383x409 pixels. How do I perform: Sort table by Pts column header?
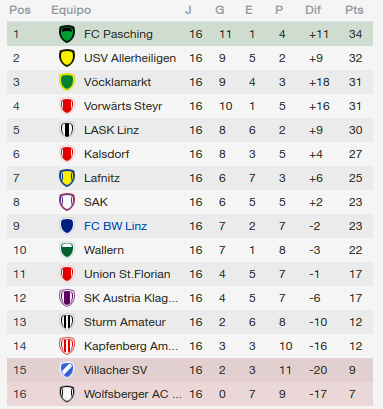pyautogui.click(x=354, y=10)
